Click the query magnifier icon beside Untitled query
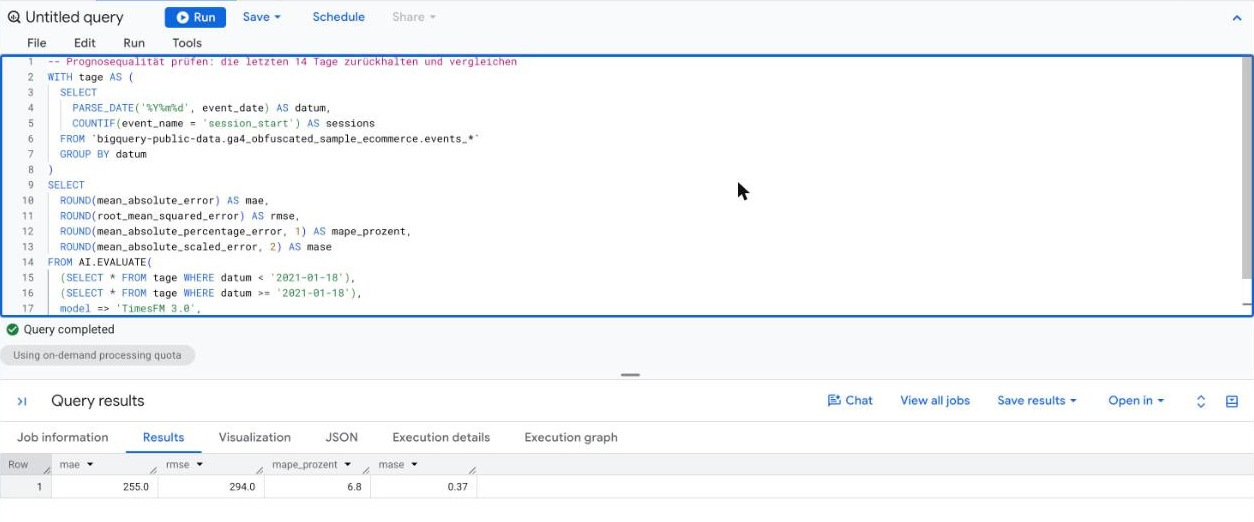 (x=14, y=17)
